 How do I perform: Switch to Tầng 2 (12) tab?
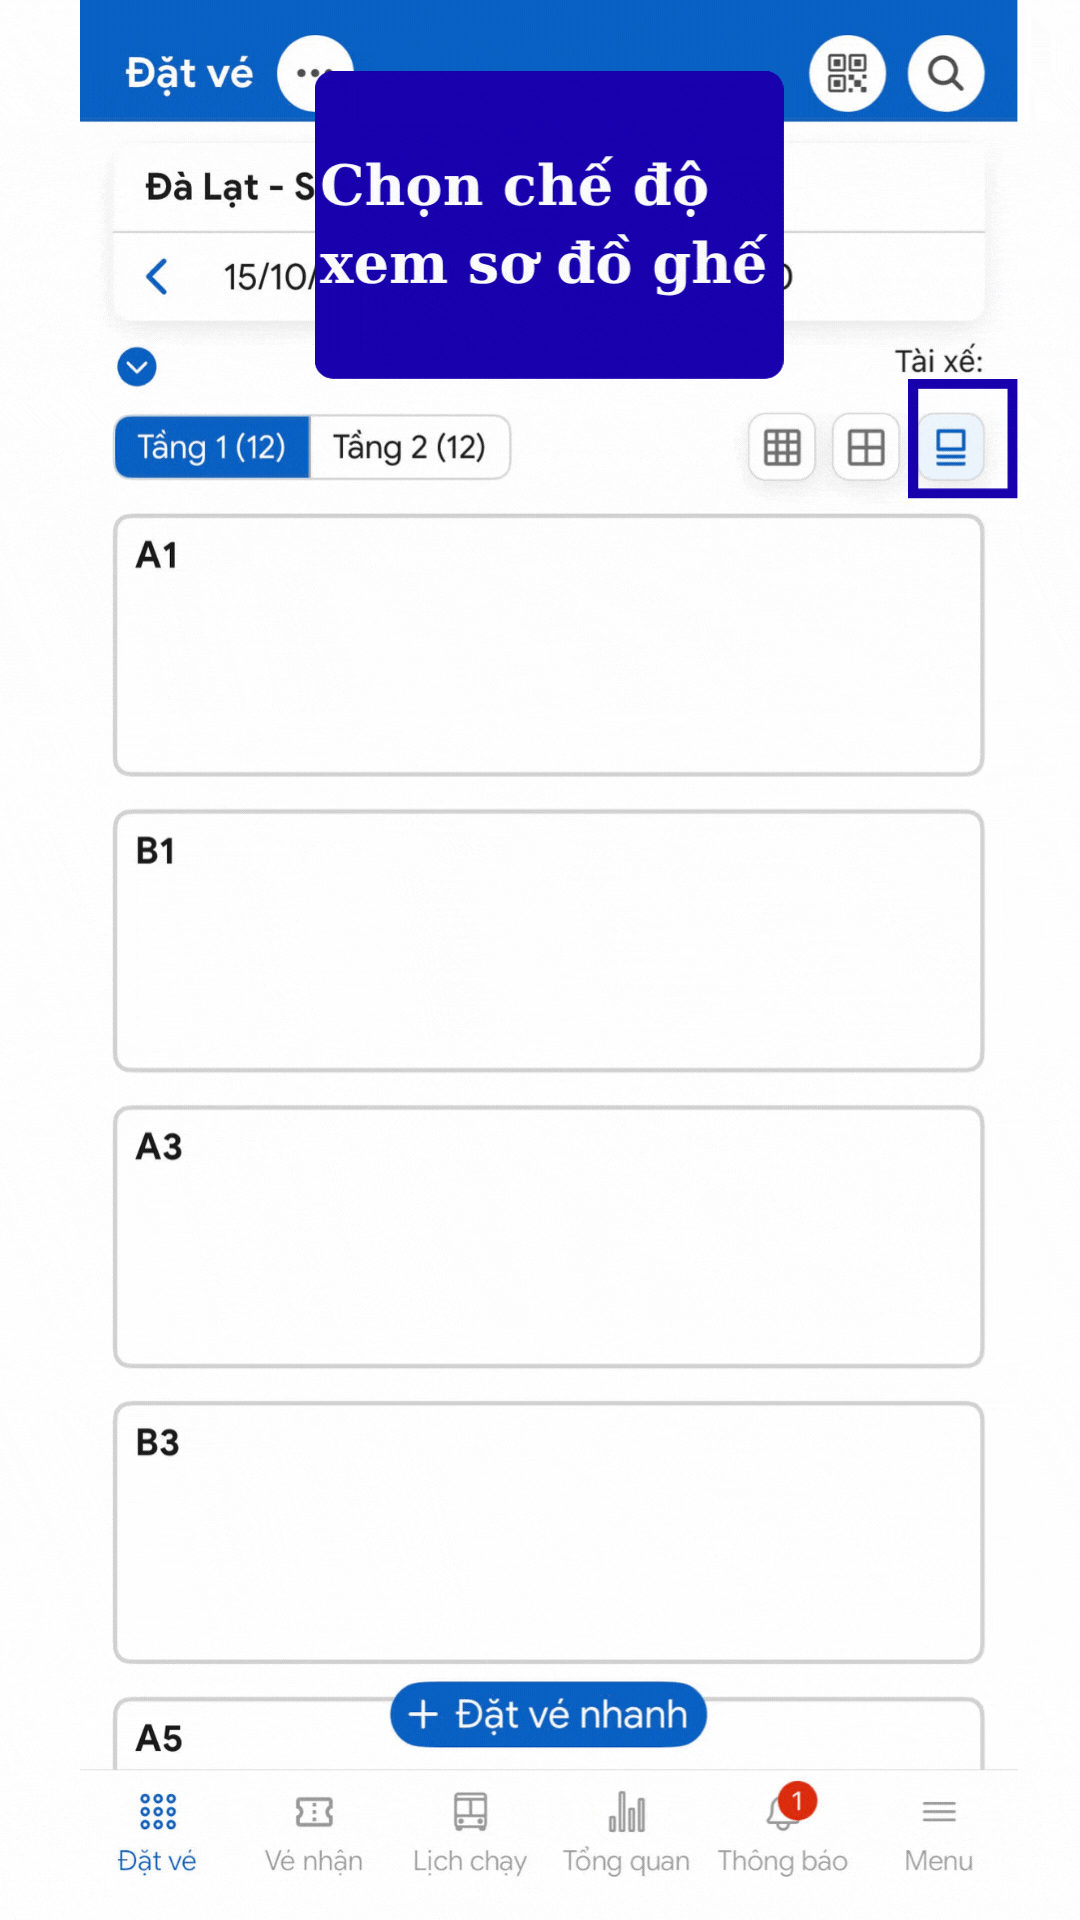tap(409, 447)
